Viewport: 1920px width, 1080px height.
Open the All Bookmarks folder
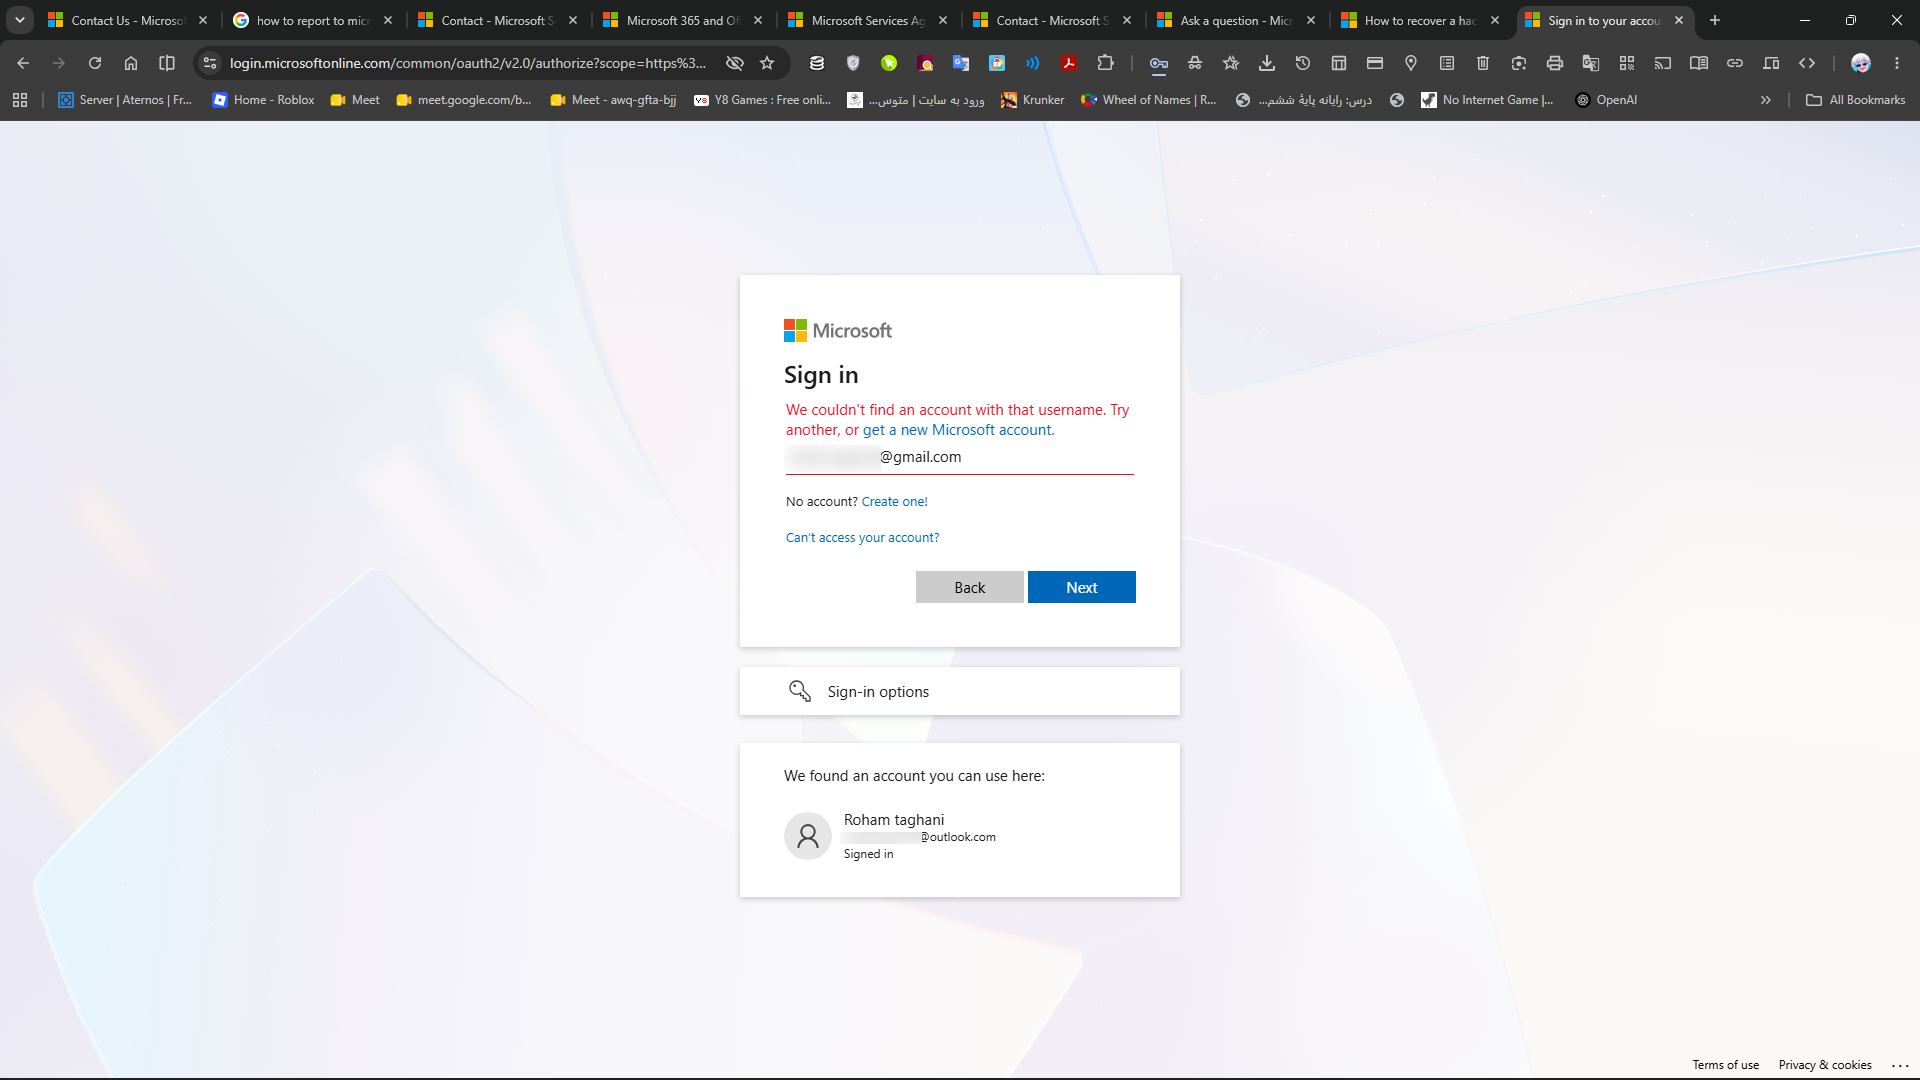pos(1856,100)
